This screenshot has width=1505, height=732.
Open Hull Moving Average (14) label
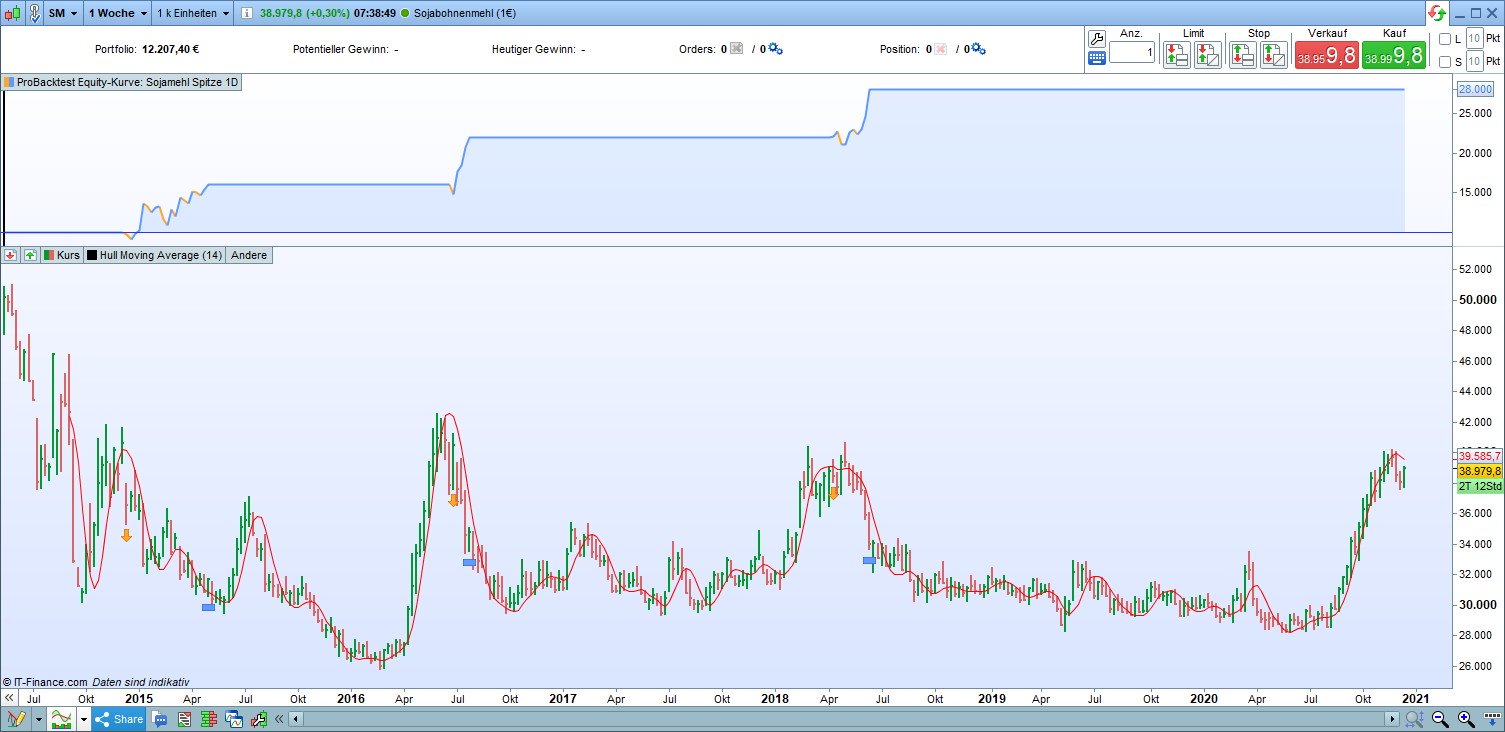pos(155,255)
